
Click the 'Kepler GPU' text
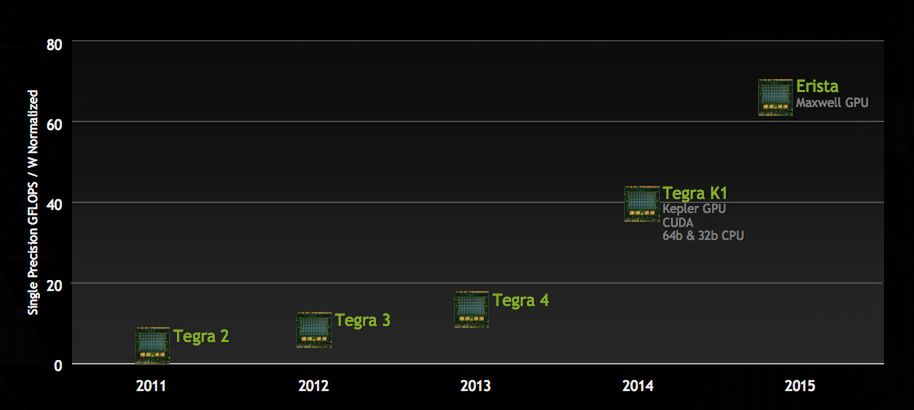[694, 208]
